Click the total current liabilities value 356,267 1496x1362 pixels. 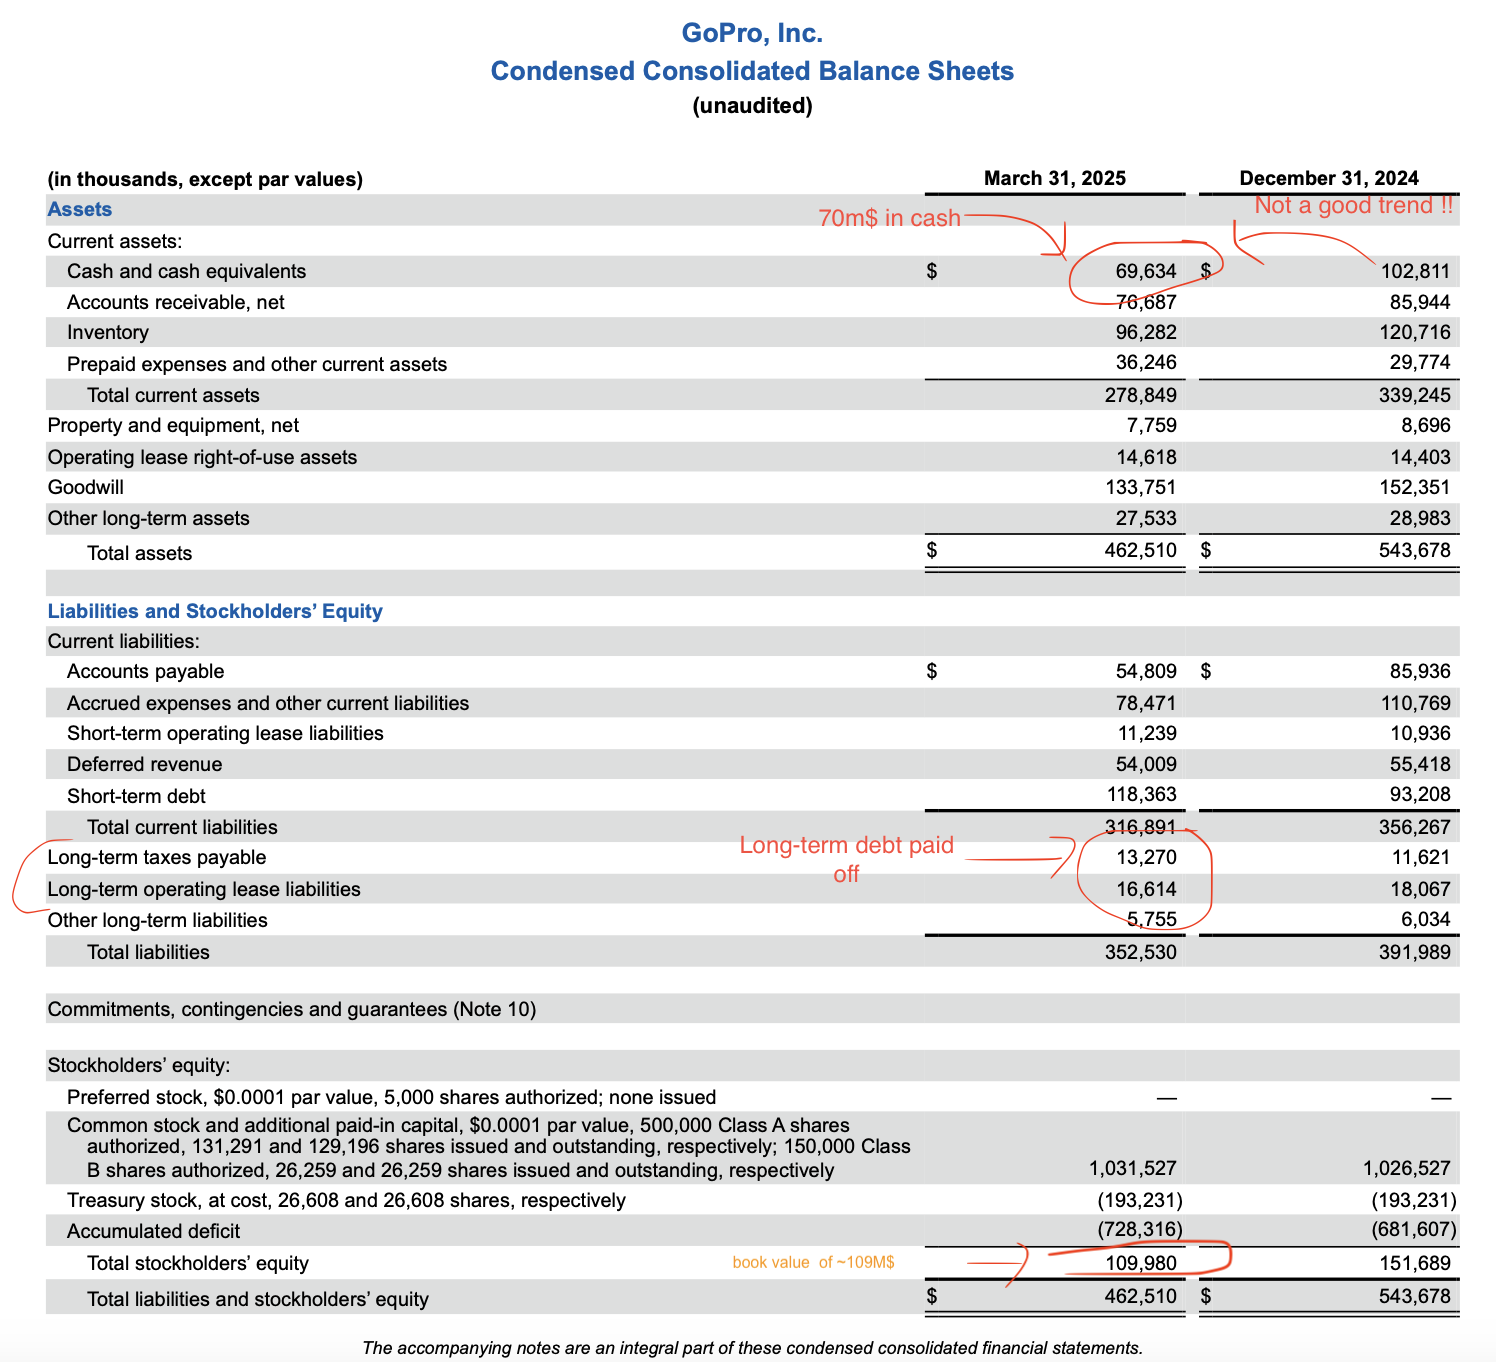tap(1414, 827)
